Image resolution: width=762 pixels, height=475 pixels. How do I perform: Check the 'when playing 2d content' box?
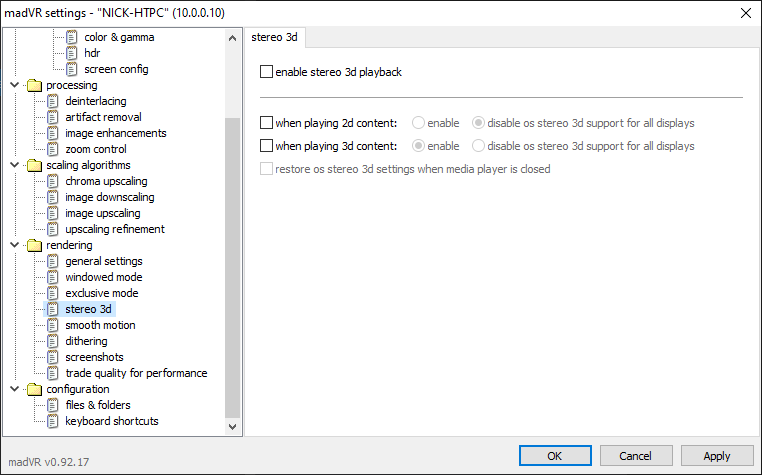266,123
